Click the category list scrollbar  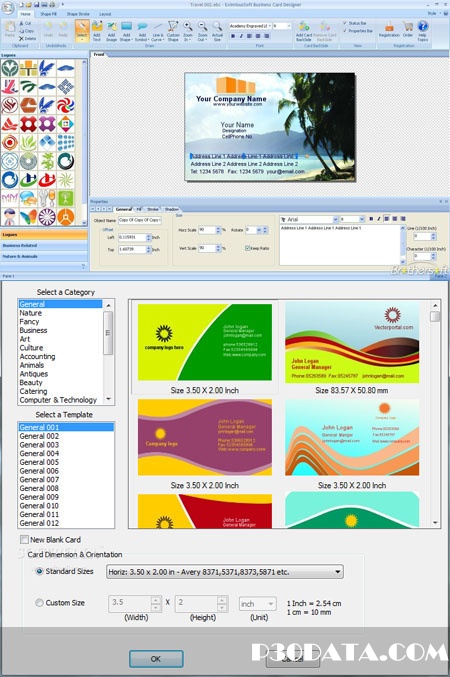pos(108,352)
